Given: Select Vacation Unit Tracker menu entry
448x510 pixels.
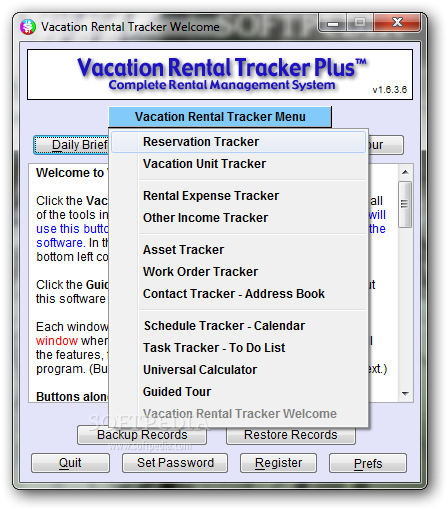Looking at the screenshot, I should pos(238,164).
